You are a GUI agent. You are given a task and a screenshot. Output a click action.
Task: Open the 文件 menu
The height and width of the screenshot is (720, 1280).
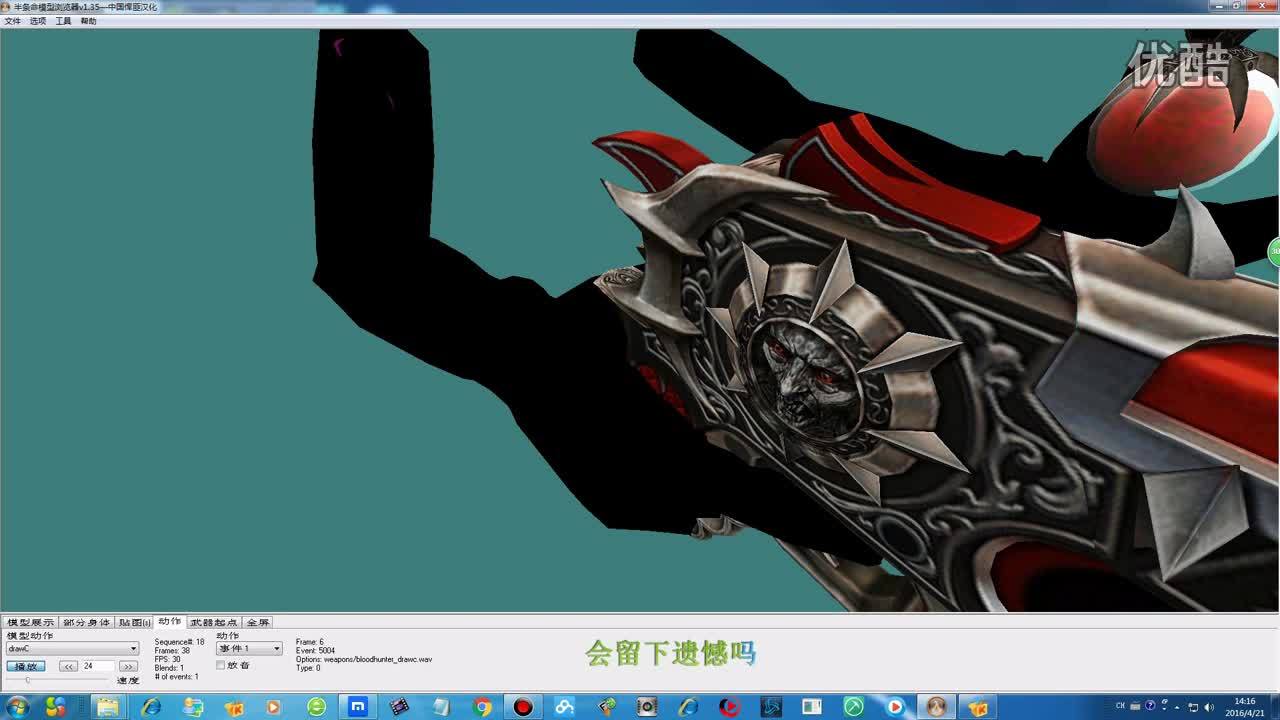click(12, 21)
